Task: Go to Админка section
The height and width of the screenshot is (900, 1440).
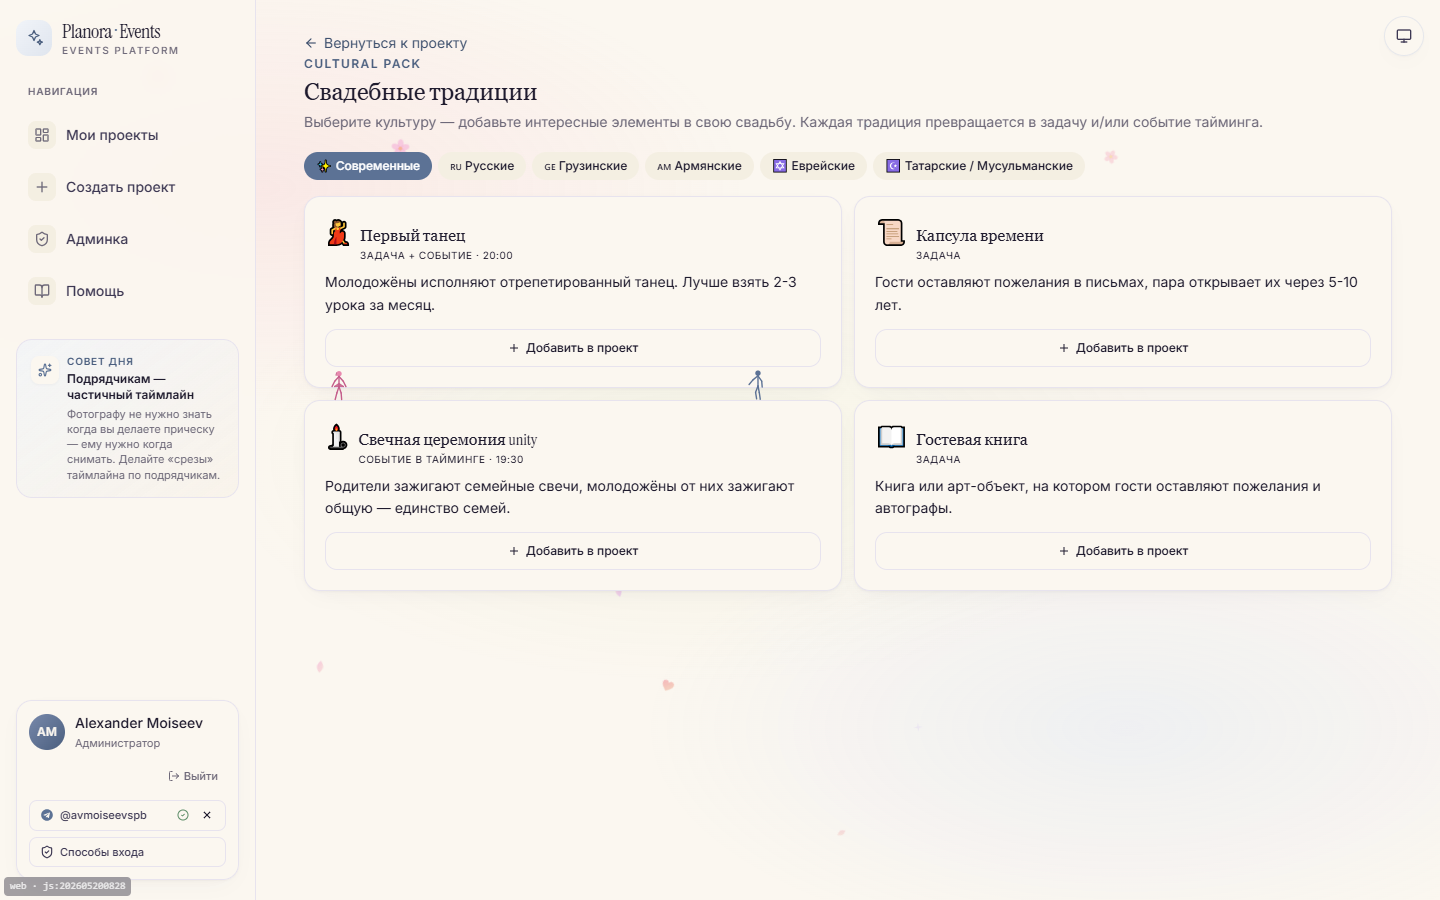Action: tap(127, 239)
